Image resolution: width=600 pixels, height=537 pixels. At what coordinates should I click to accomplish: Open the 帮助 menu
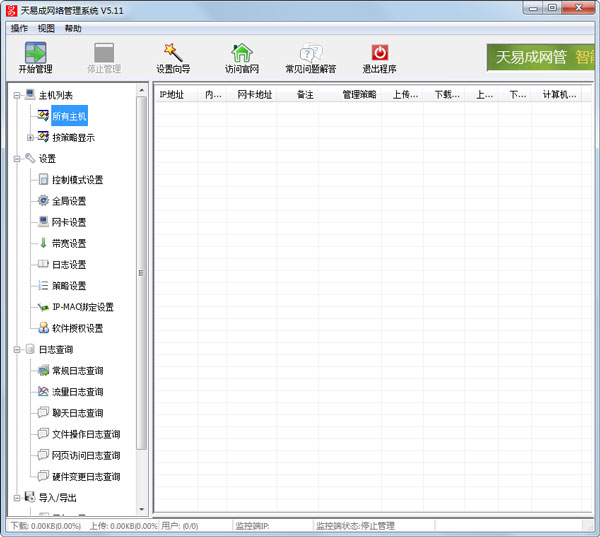(73, 28)
